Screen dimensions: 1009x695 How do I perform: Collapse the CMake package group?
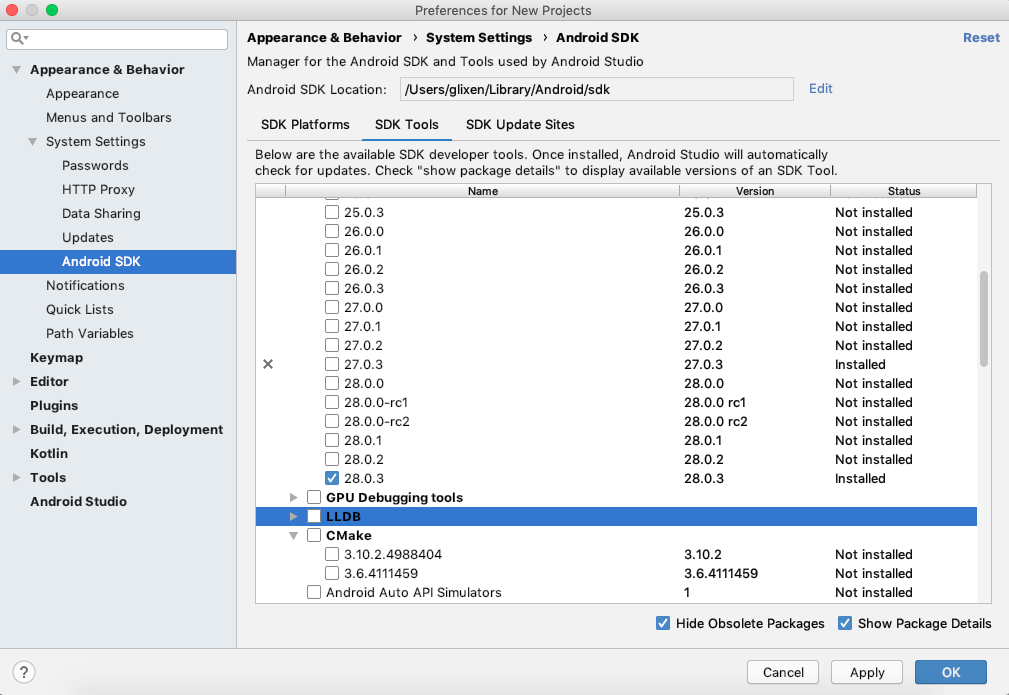pyautogui.click(x=293, y=535)
